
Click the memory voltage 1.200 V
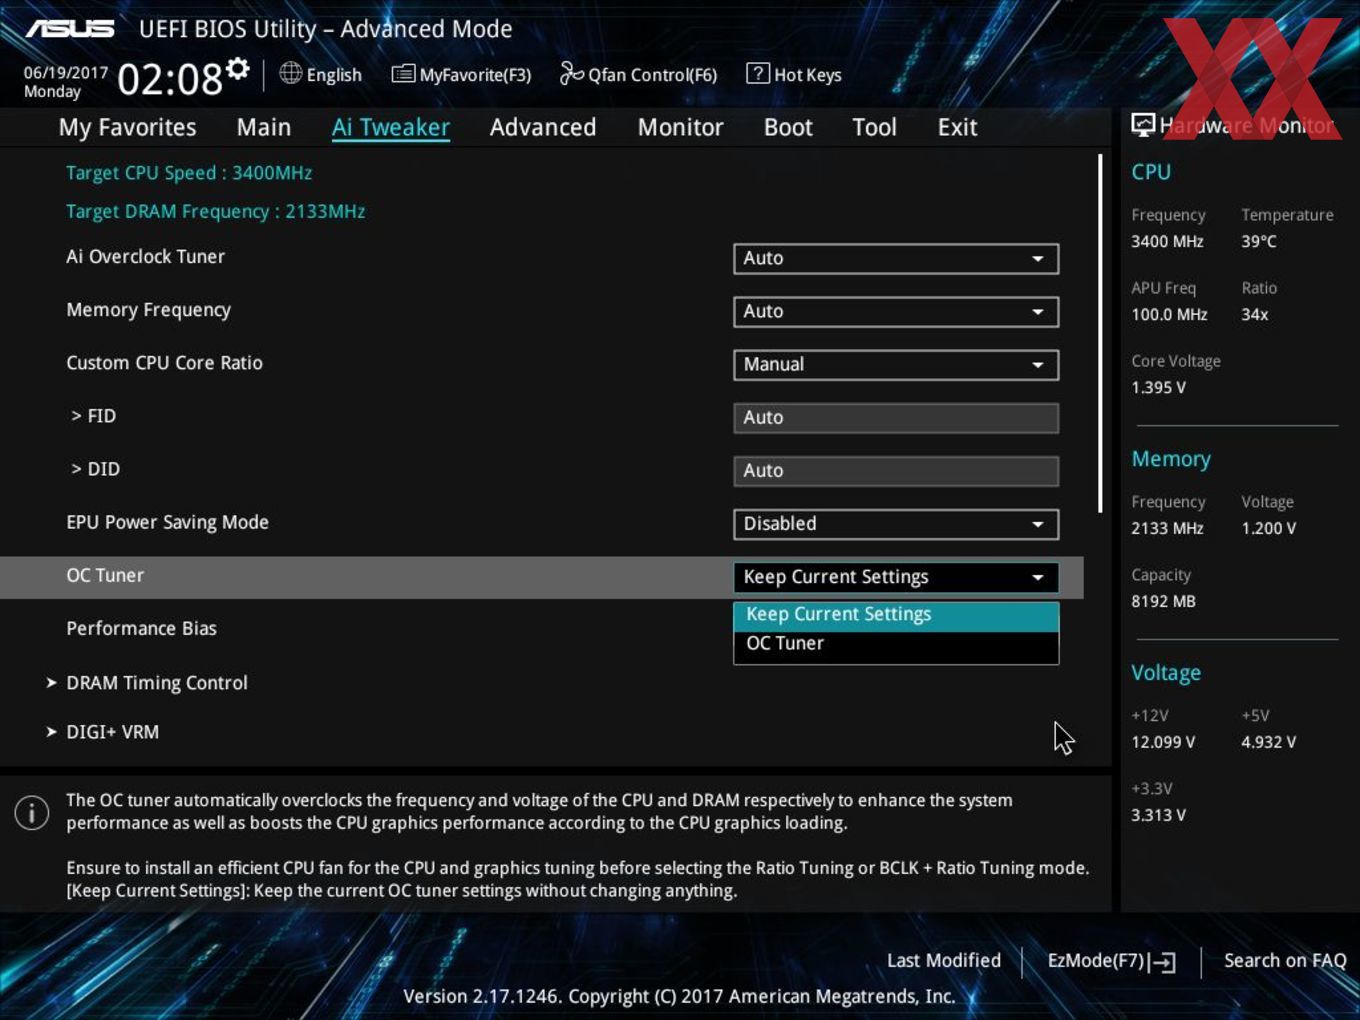coord(1268,528)
